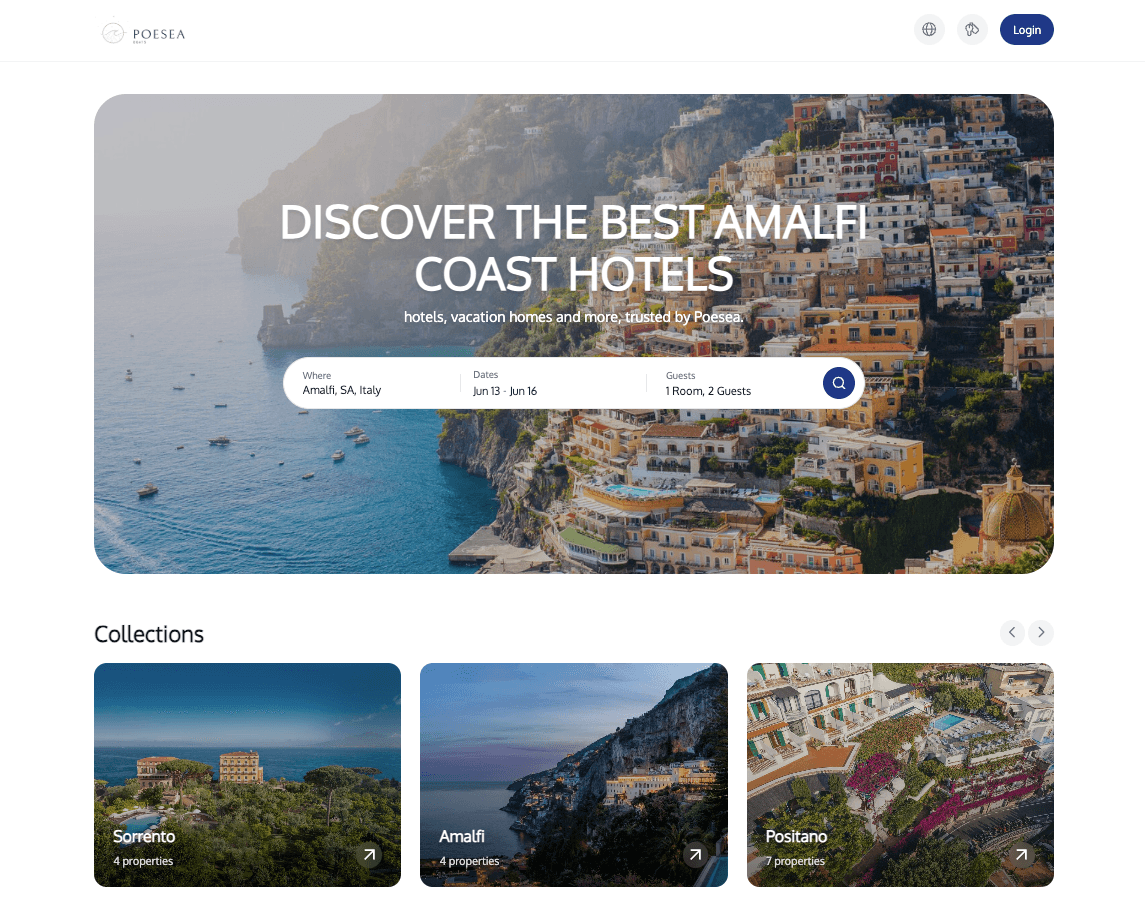Viewport: 1145px width, 912px height.
Task: Open the Positano collection card image
Action: click(x=900, y=775)
